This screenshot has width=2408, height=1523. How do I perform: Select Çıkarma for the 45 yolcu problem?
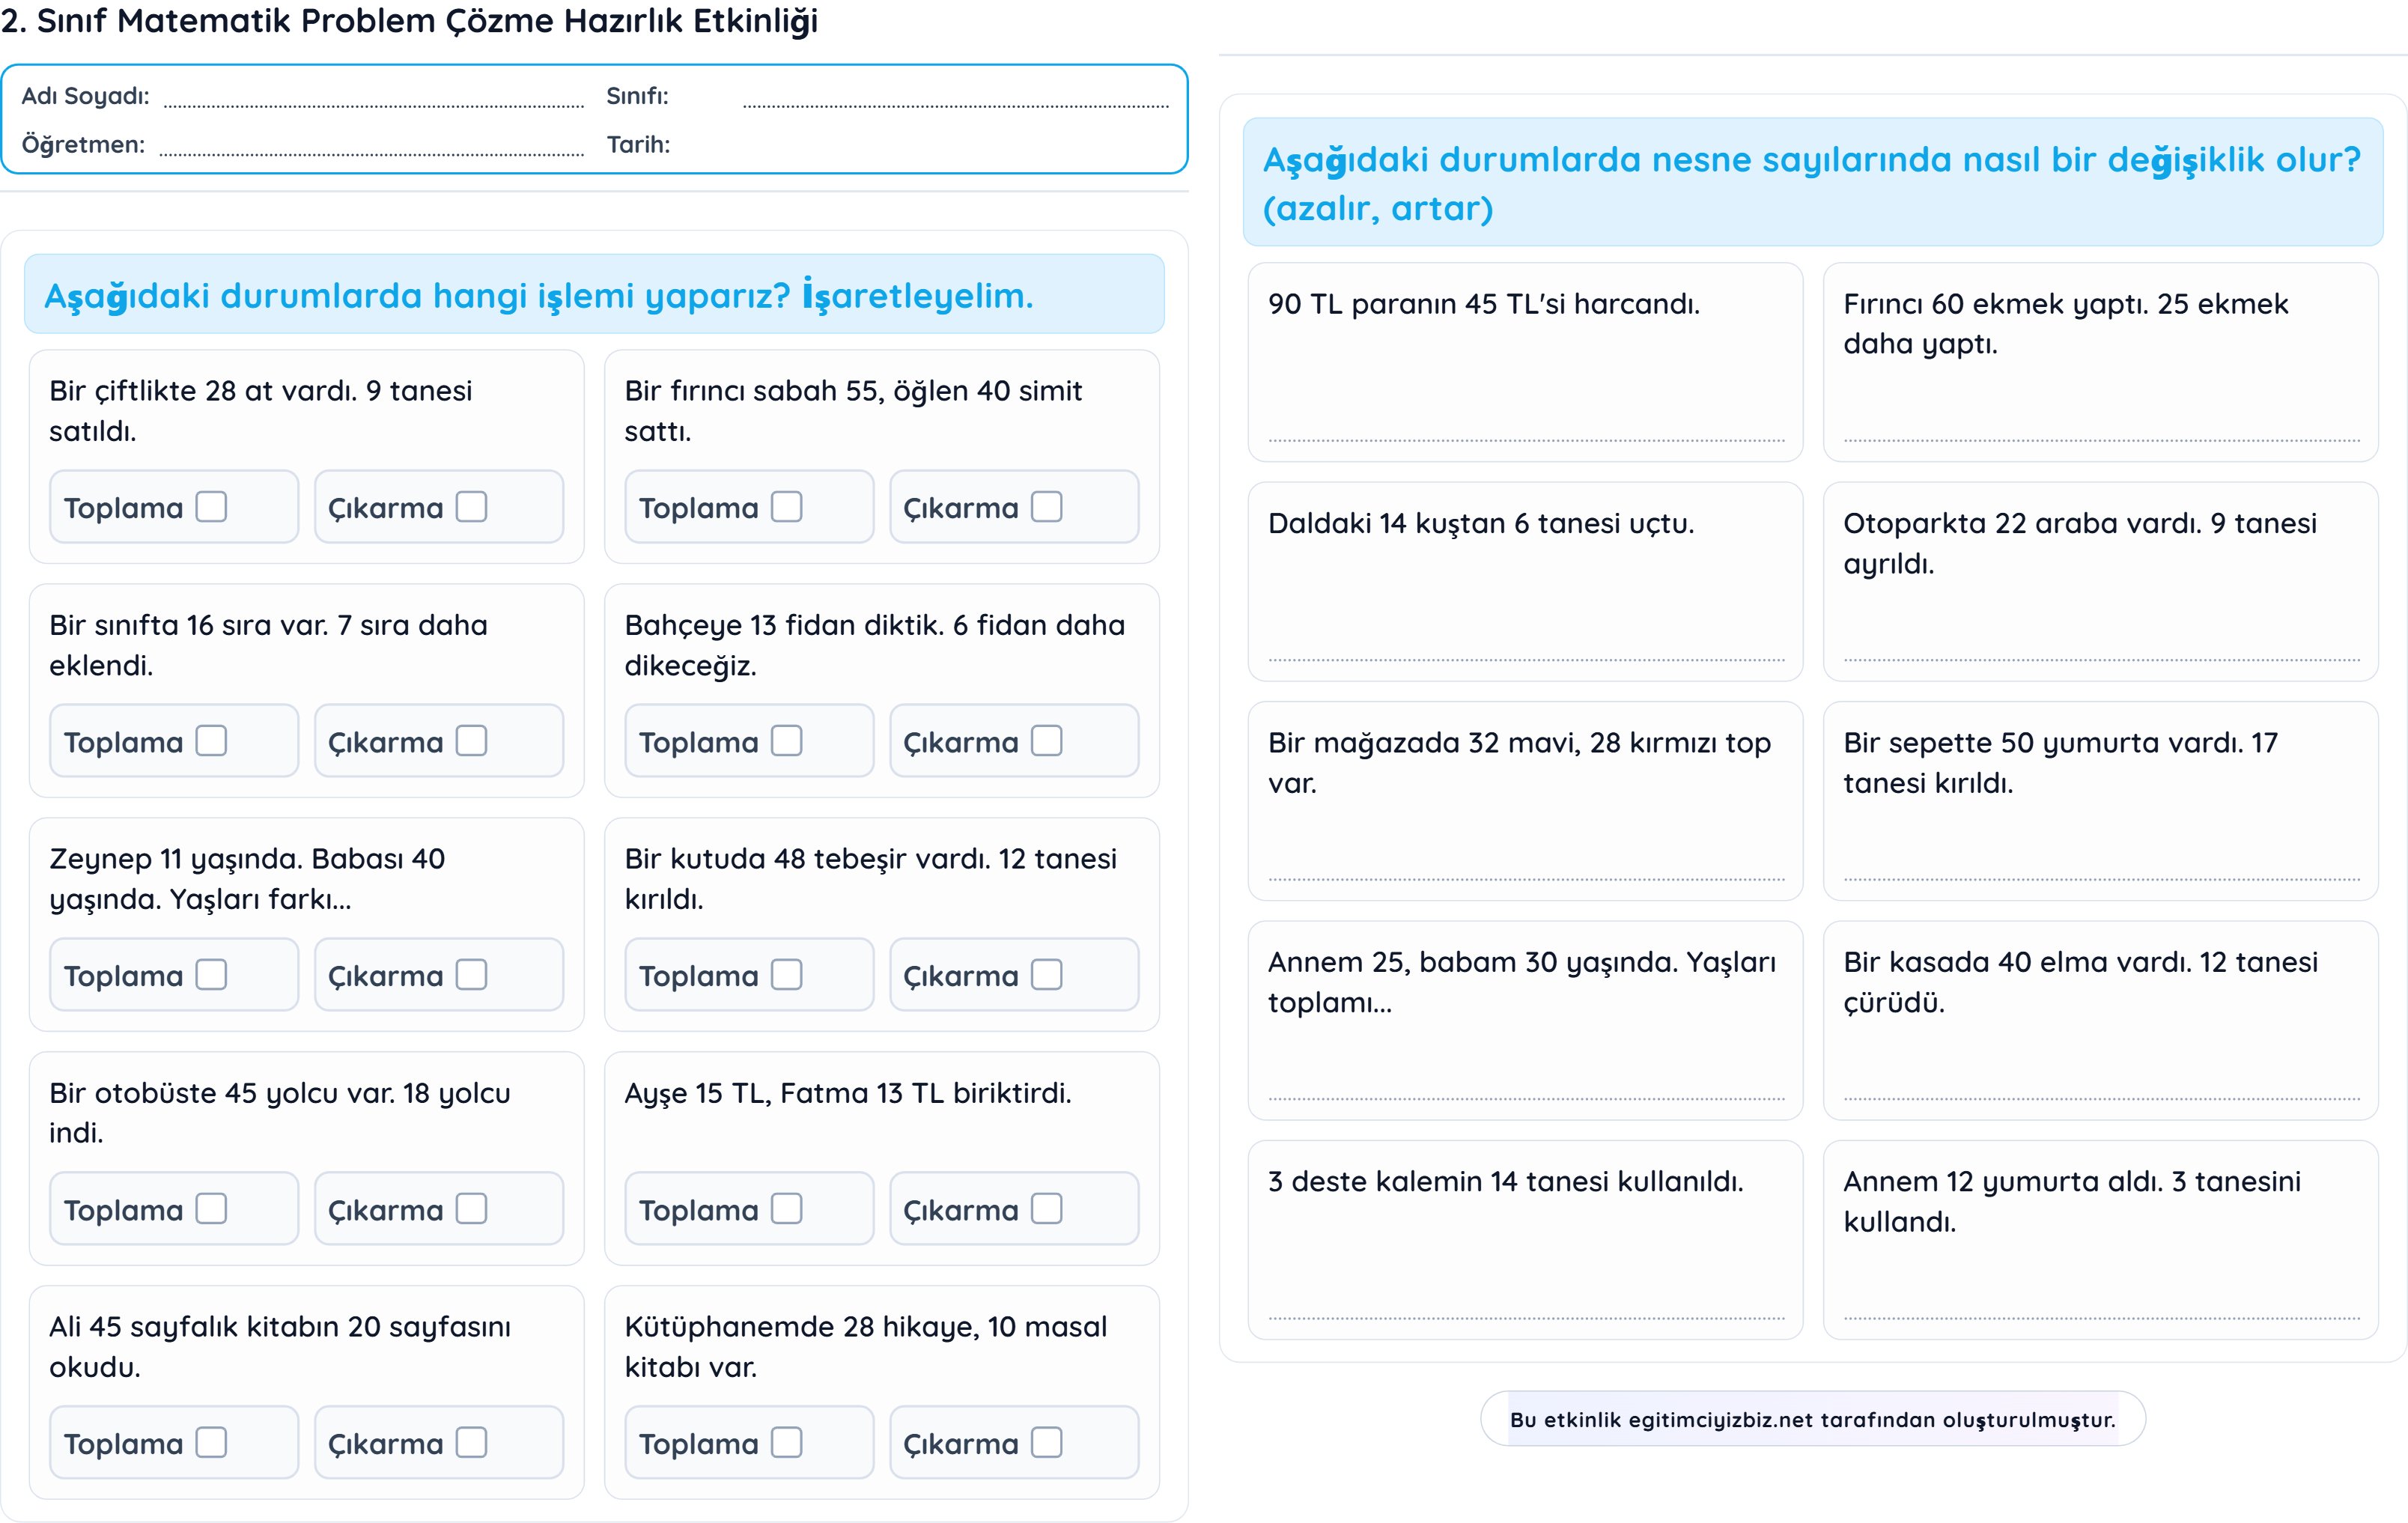tap(471, 1209)
